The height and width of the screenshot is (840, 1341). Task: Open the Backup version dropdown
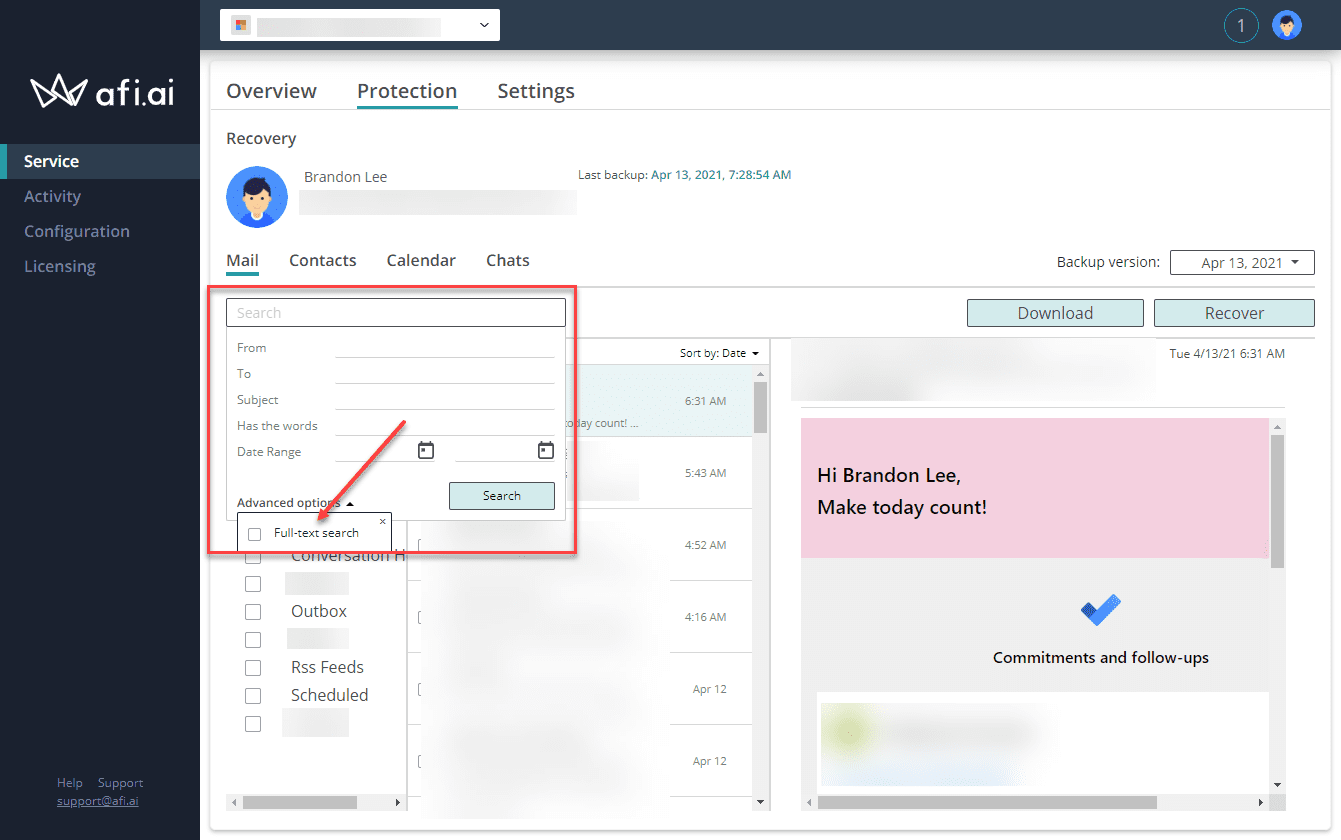coord(1242,262)
